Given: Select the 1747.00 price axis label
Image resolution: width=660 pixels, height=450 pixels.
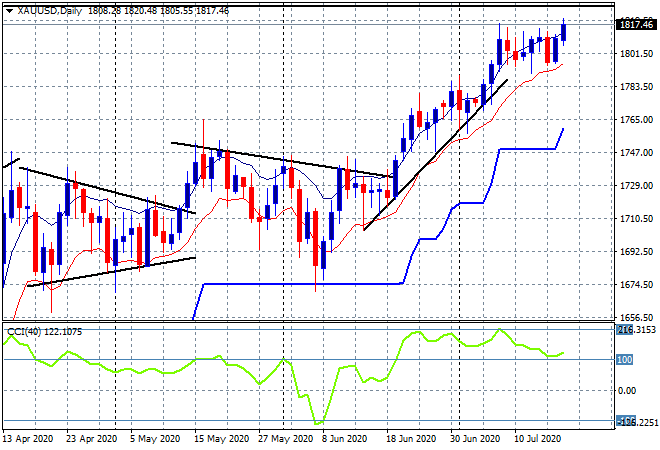Looking at the screenshot, I should click(636, 153).
